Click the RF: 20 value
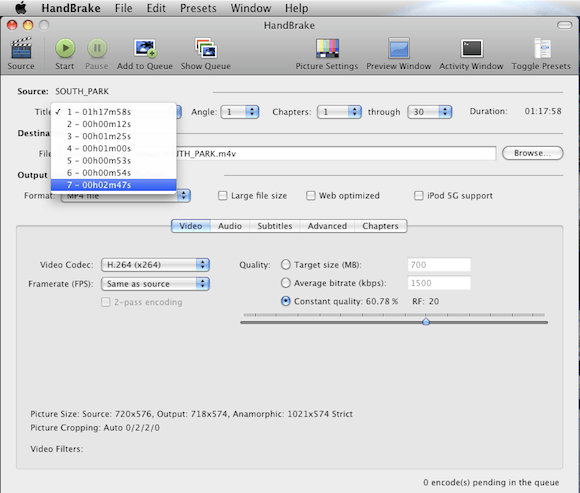Viewport: 580px width, 493px height. (426, 301)
